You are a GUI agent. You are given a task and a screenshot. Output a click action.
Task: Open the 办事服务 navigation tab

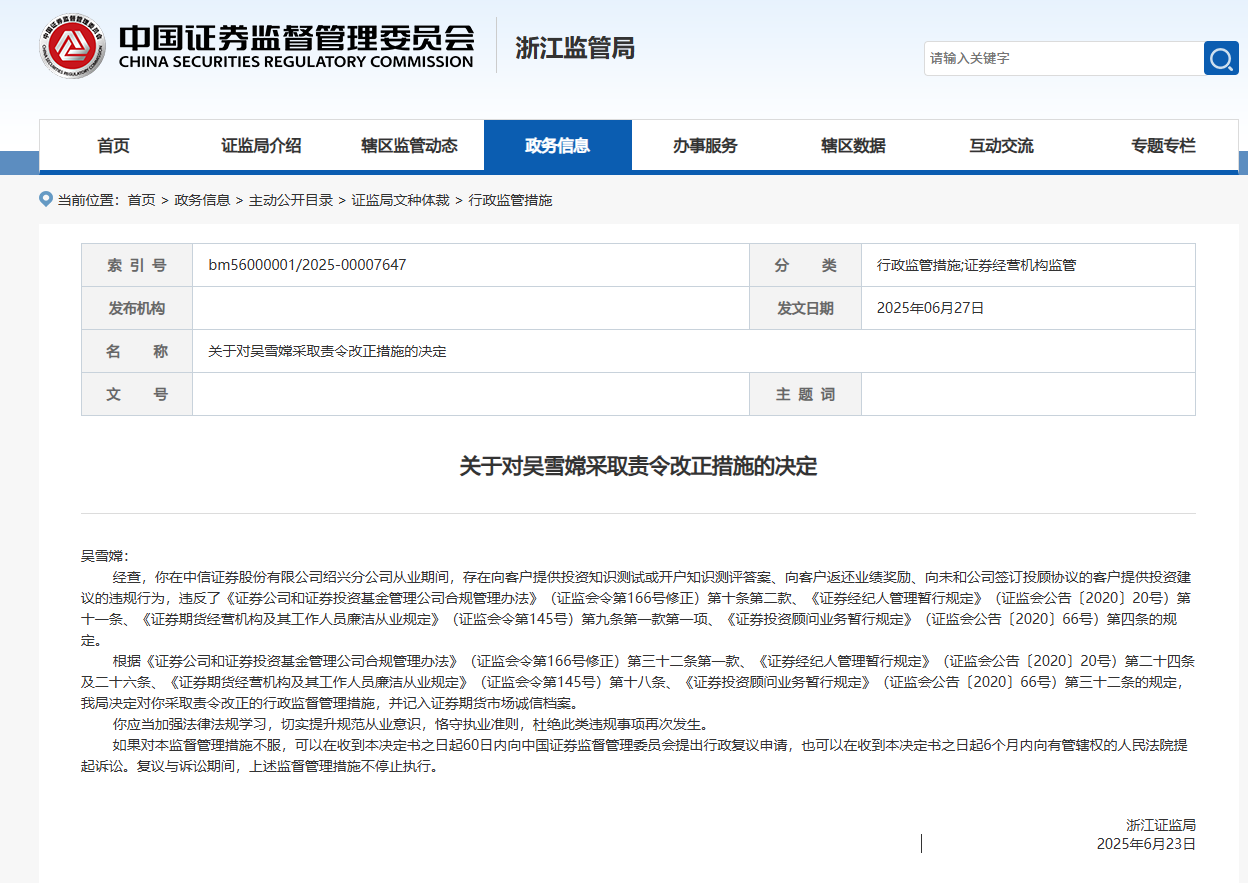click(x=705, y=146)
